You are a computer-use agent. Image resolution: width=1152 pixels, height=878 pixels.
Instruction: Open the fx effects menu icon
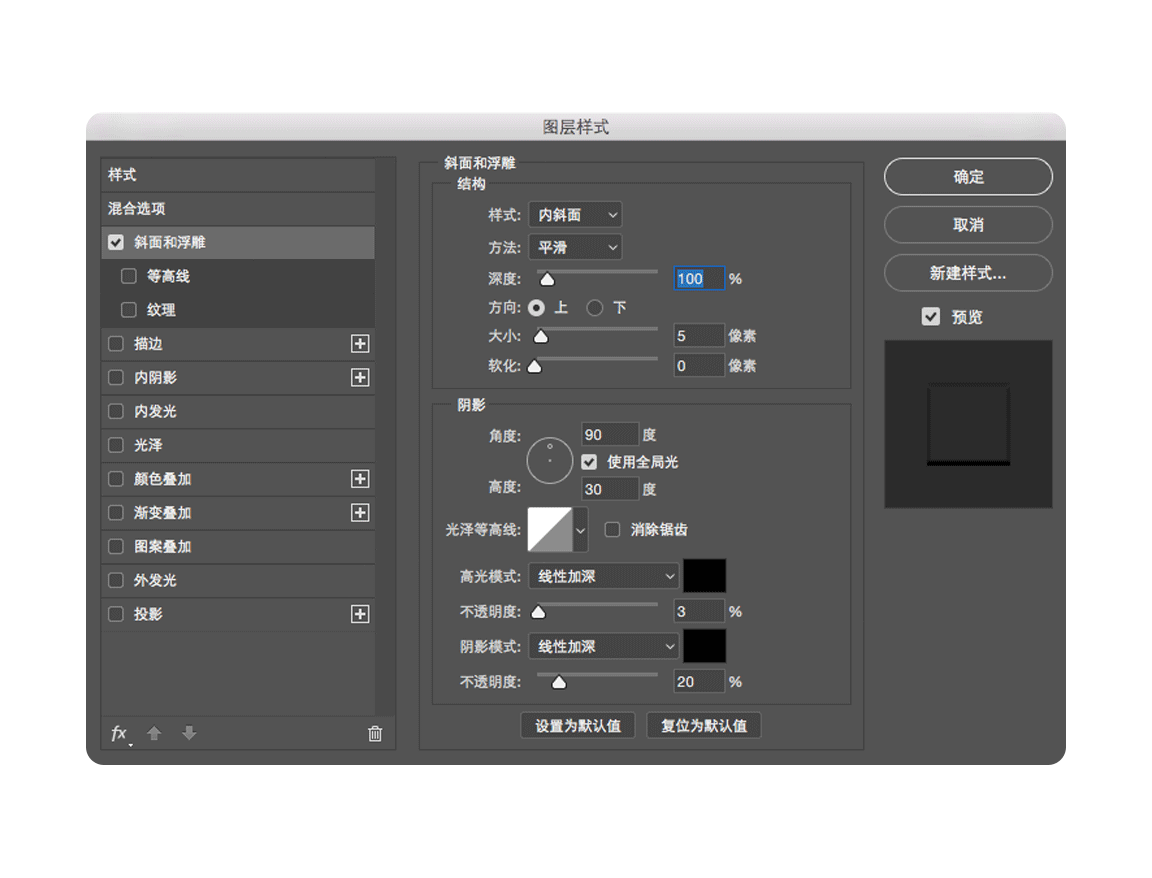tap(120, 733)
